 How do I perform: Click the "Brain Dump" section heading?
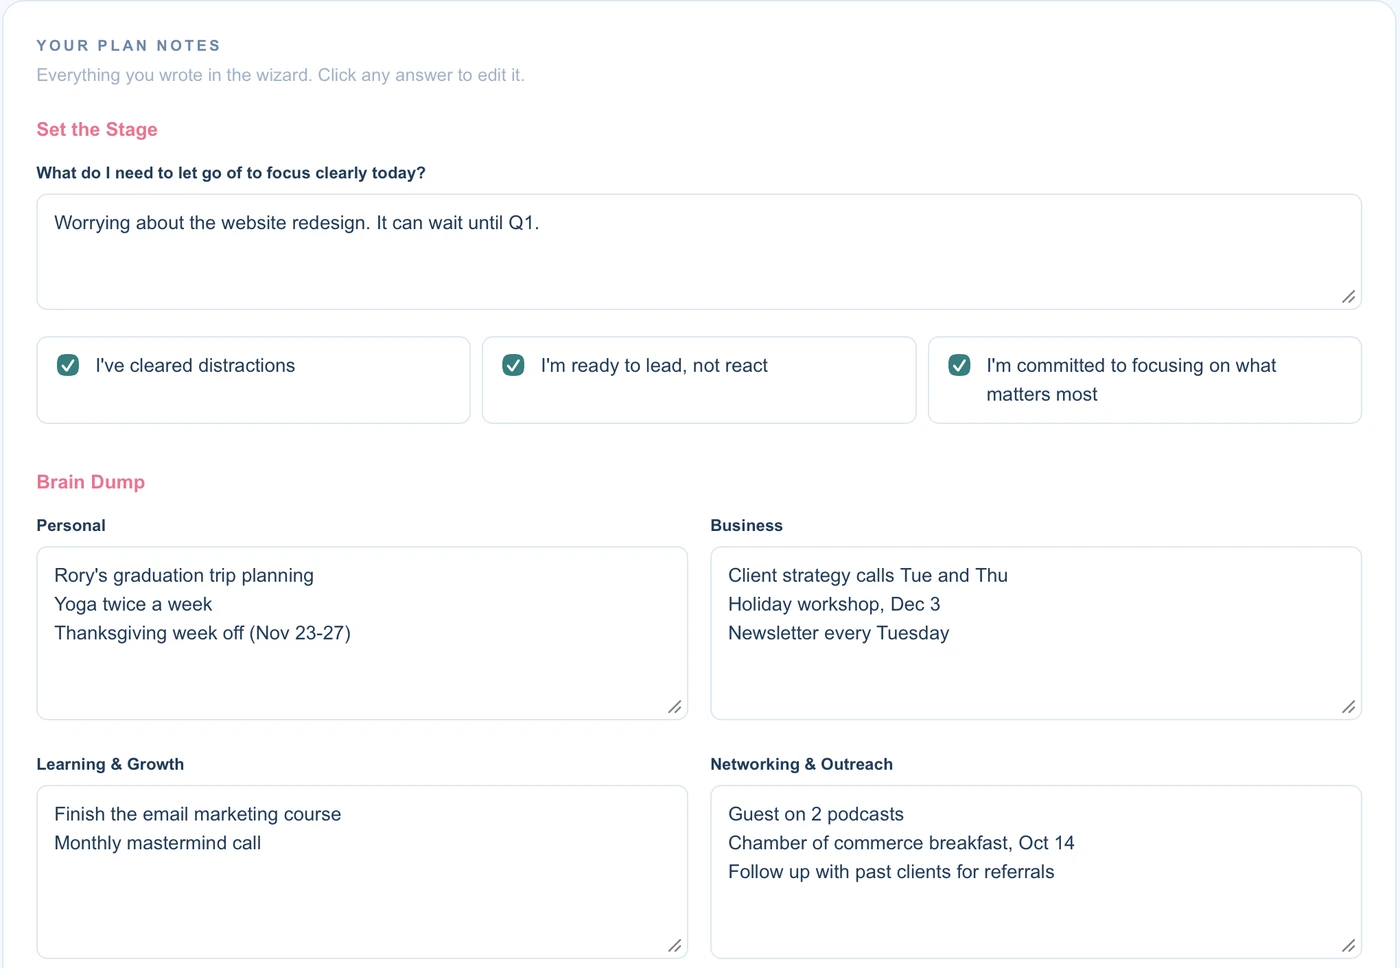tap(91, 482)
